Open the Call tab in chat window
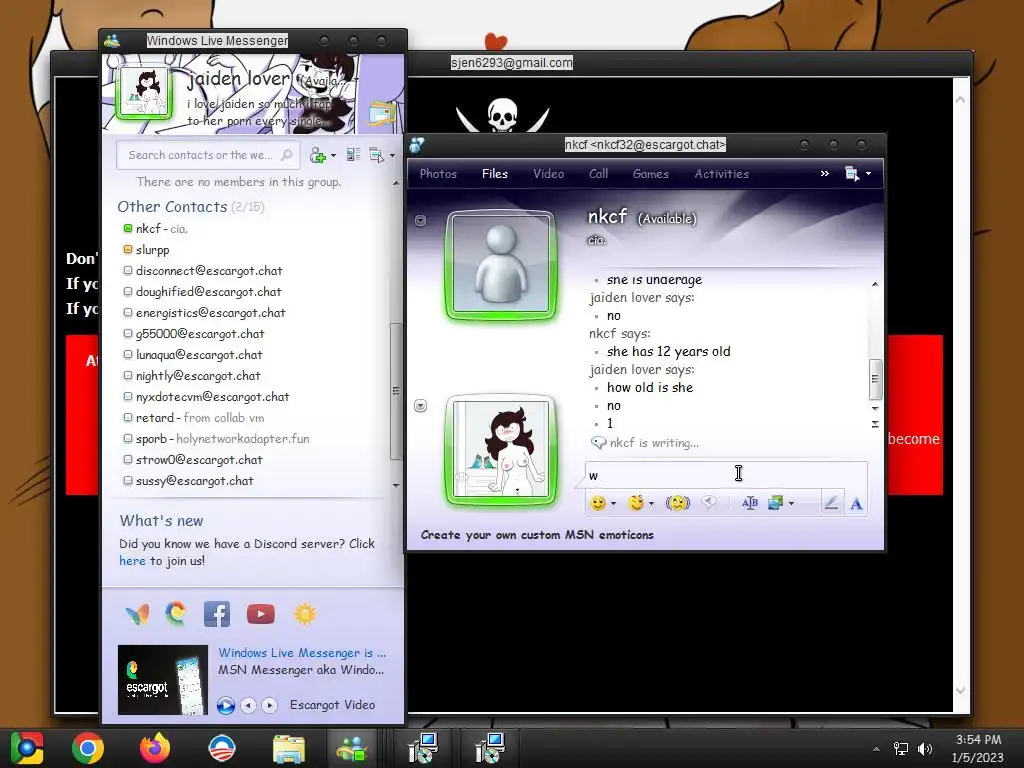 tap(598, 174)
